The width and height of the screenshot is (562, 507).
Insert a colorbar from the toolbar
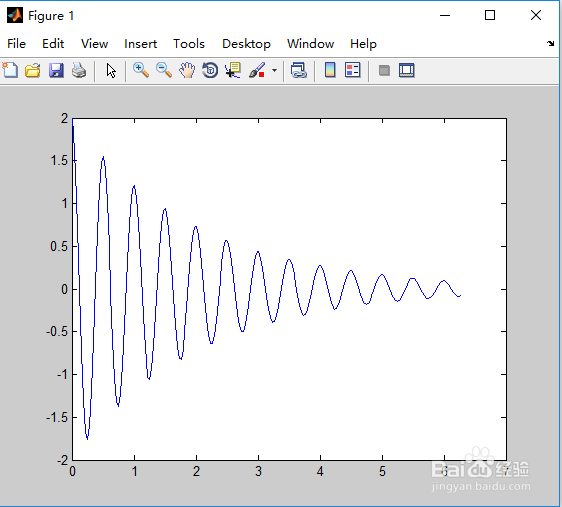tap(330, 70)
